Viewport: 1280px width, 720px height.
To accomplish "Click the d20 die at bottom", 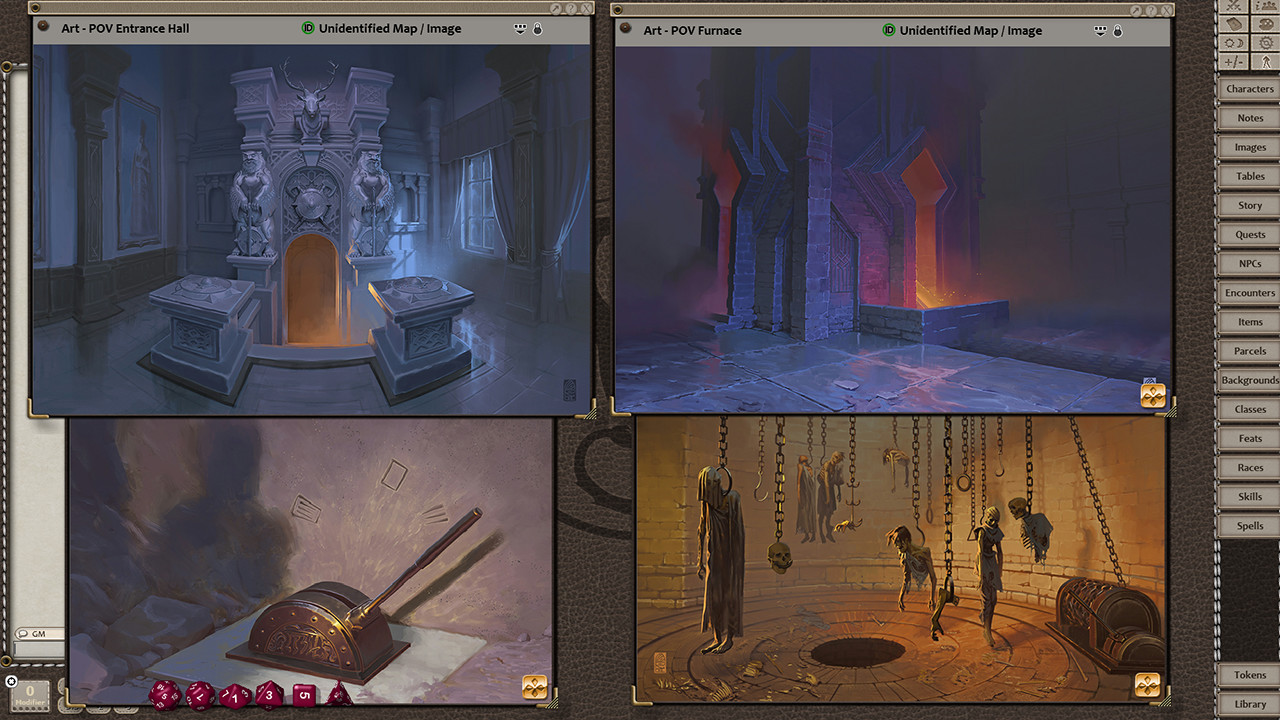I will coord(166,693).
